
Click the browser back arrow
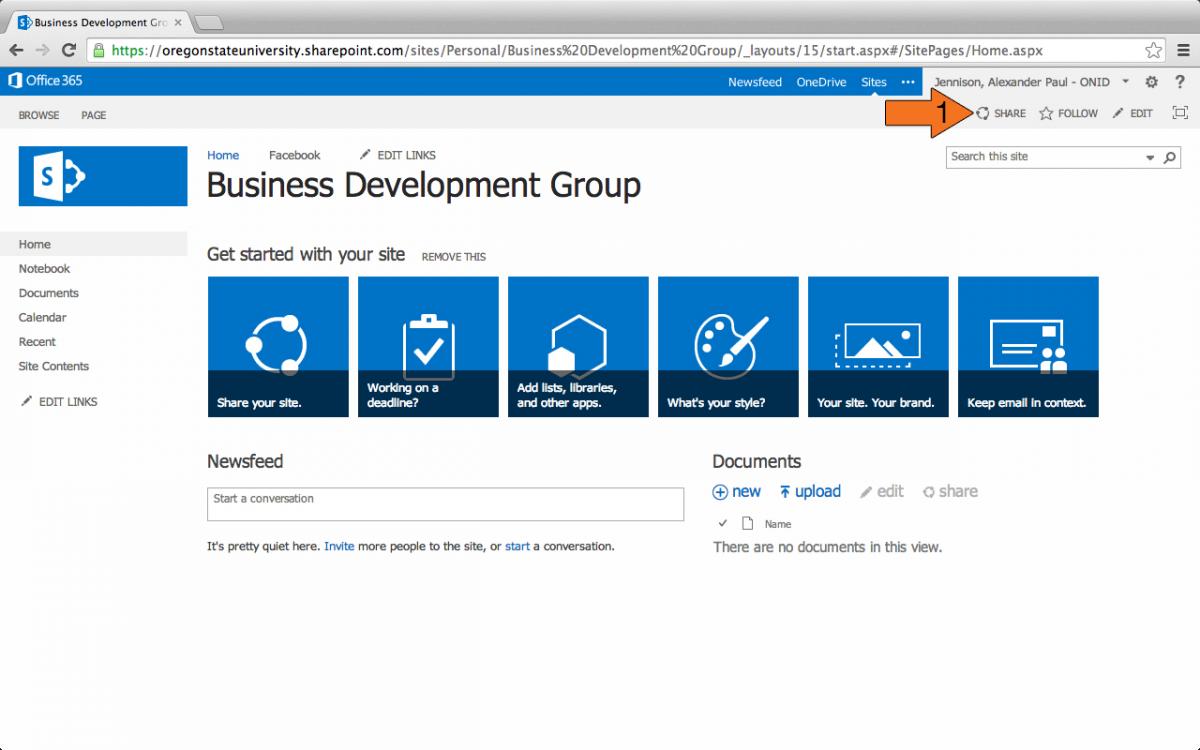(17, 50)
